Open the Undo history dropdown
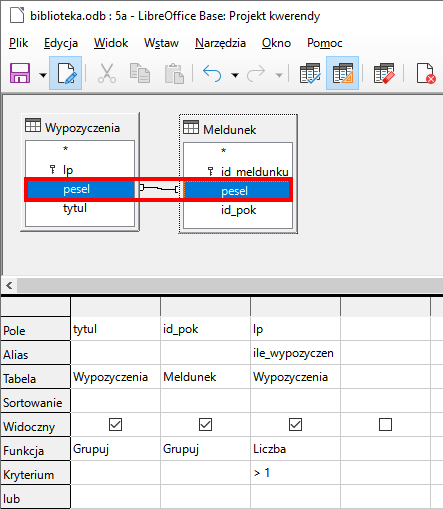This screenshot has width=443, height=509. pyautogui.click(x=235, y=75)
